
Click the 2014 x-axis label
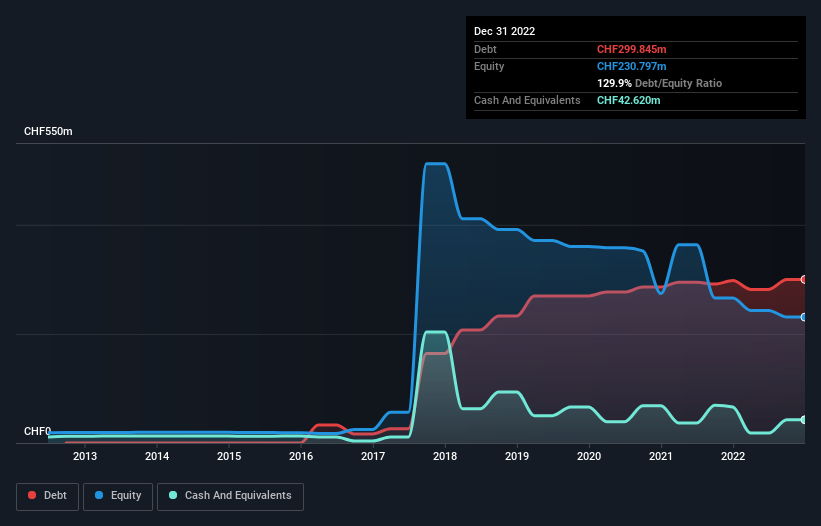click(157, 456)
